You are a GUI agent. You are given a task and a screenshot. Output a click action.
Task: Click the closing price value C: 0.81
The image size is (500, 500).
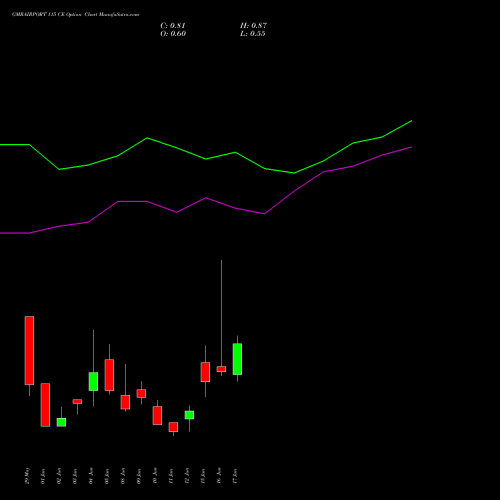click(173, 26)
